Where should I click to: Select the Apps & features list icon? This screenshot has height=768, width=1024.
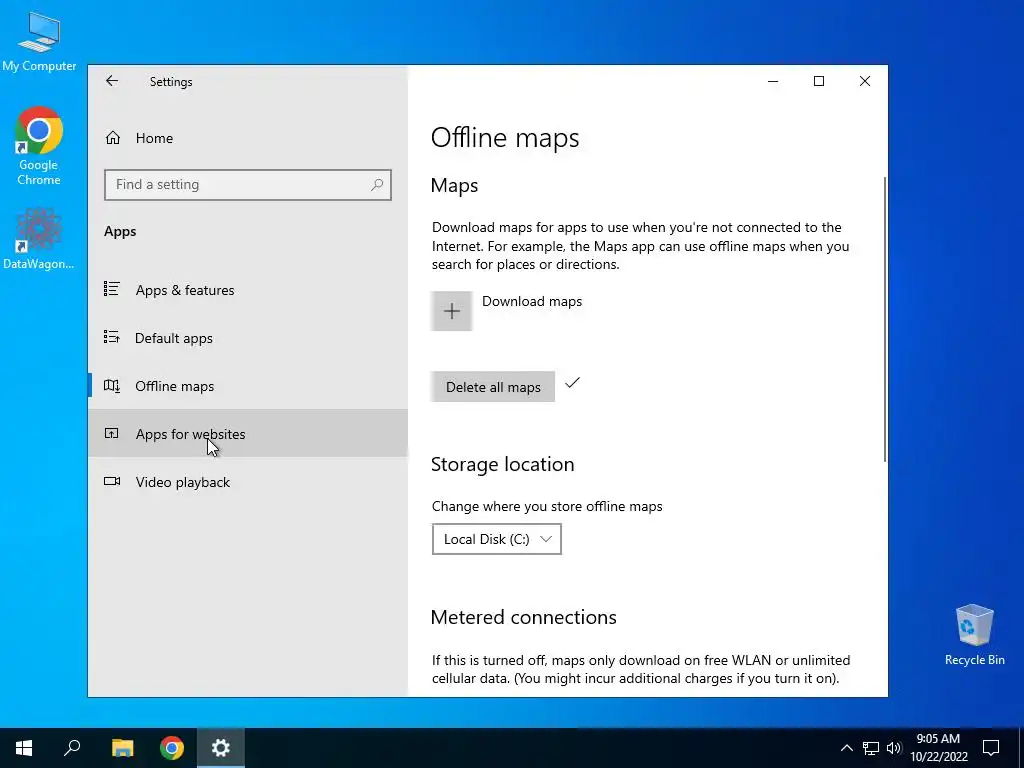click(112, 289)
